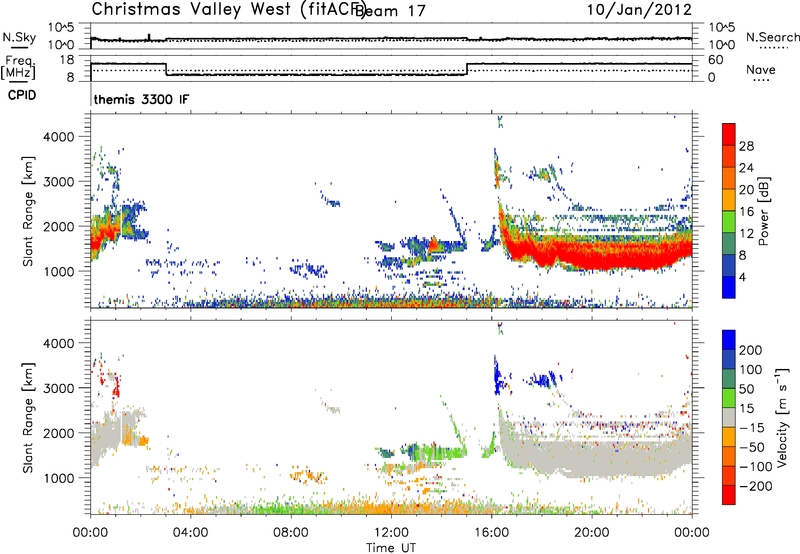Click the plot title Christmas Valley West (fitACF)
The width and height of the screenshot is (800, 554).
(229, 9)
